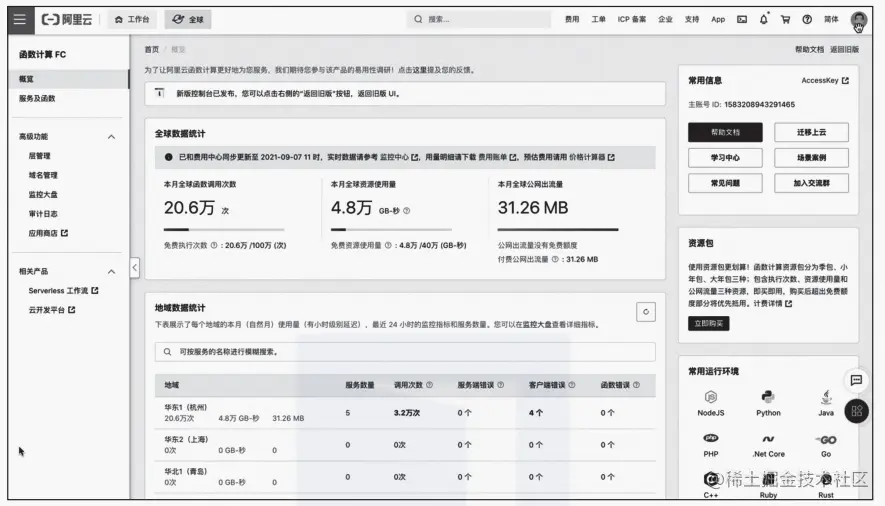Click the 学习中心 button
Image resolution: width=885 pixels, height=506 pixels.
tap(725, 157)
